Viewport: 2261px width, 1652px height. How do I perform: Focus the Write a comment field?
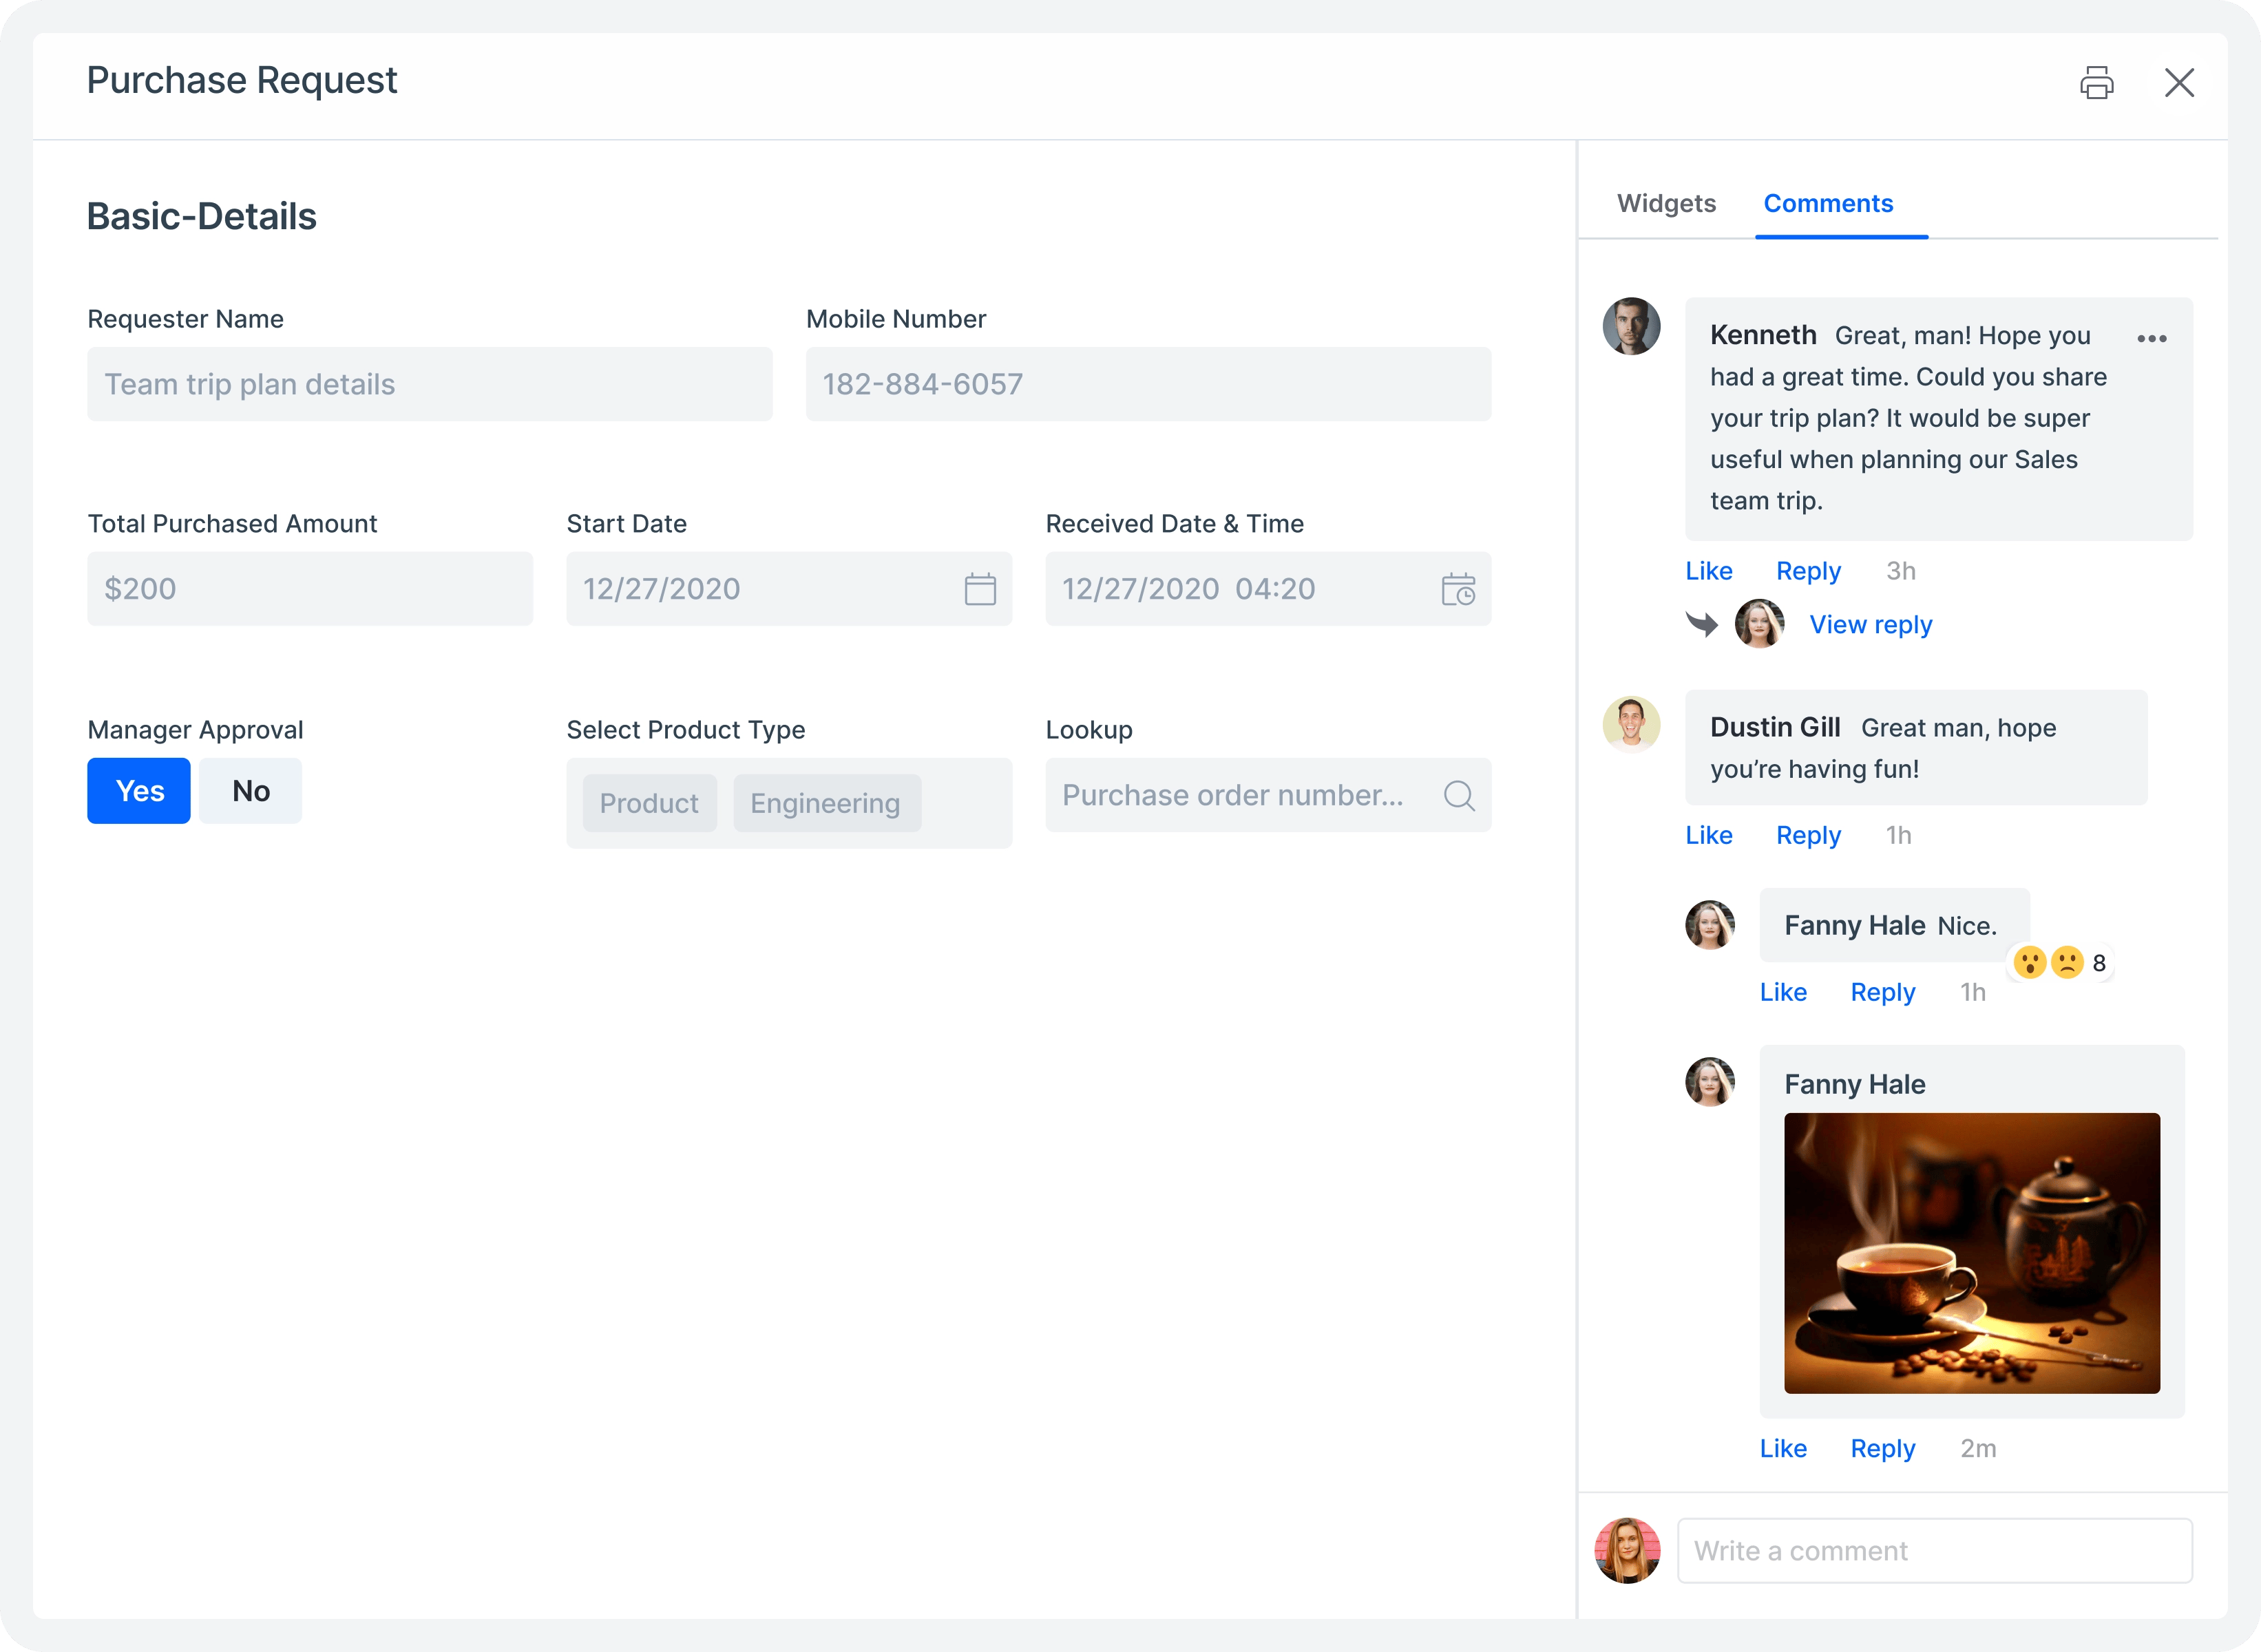click(1934, 1551)
